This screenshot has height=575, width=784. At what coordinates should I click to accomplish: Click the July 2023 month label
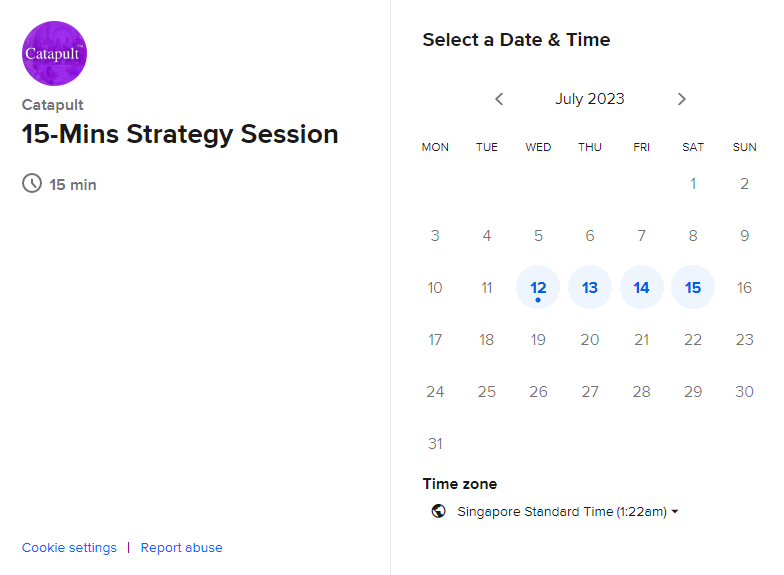click(x=590, y=99)
